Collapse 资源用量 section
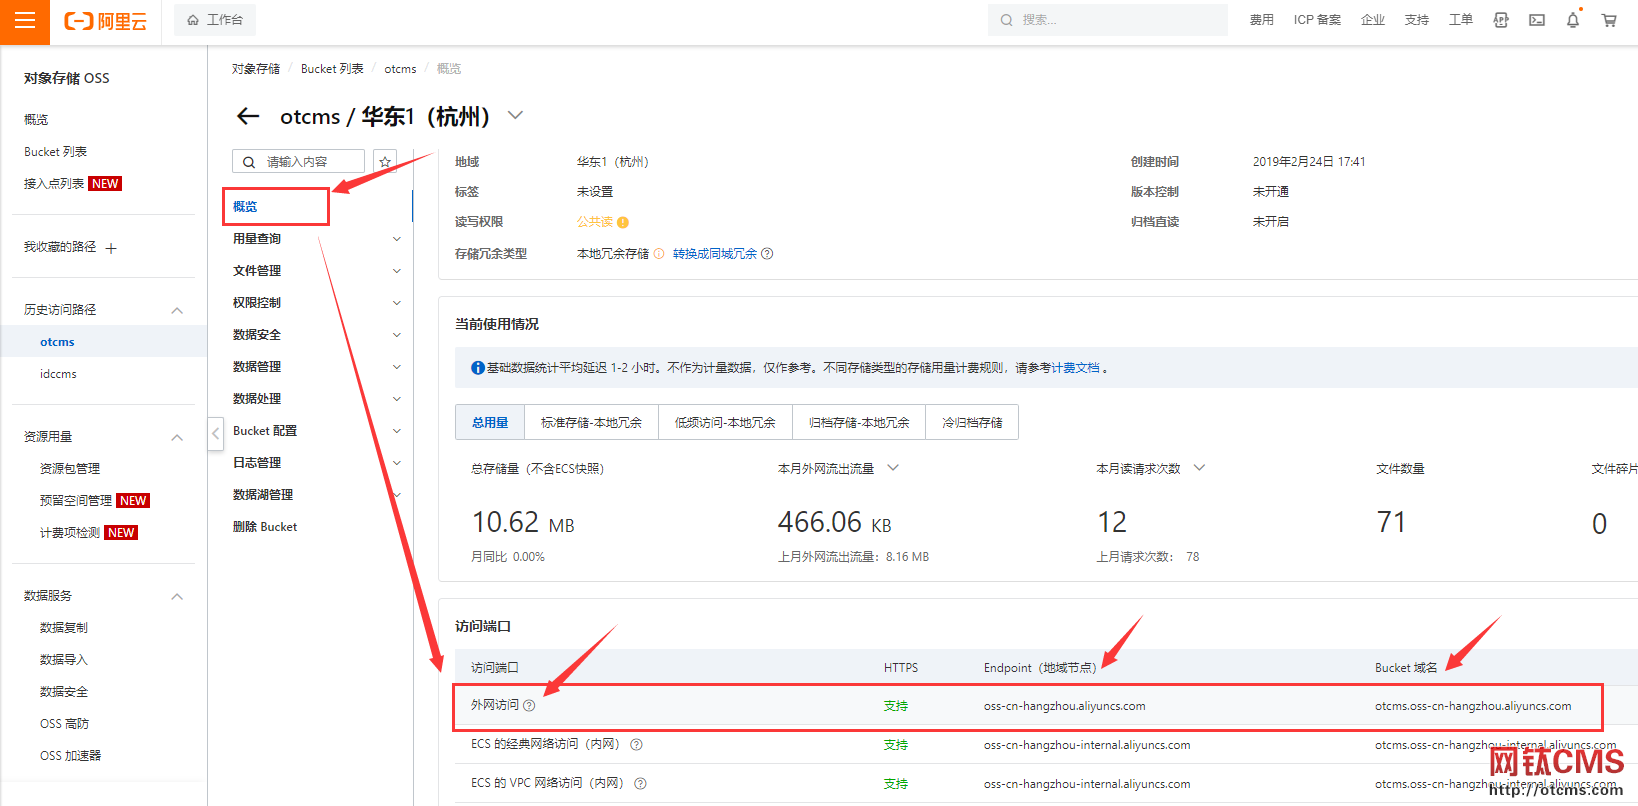 click(177, 437)
